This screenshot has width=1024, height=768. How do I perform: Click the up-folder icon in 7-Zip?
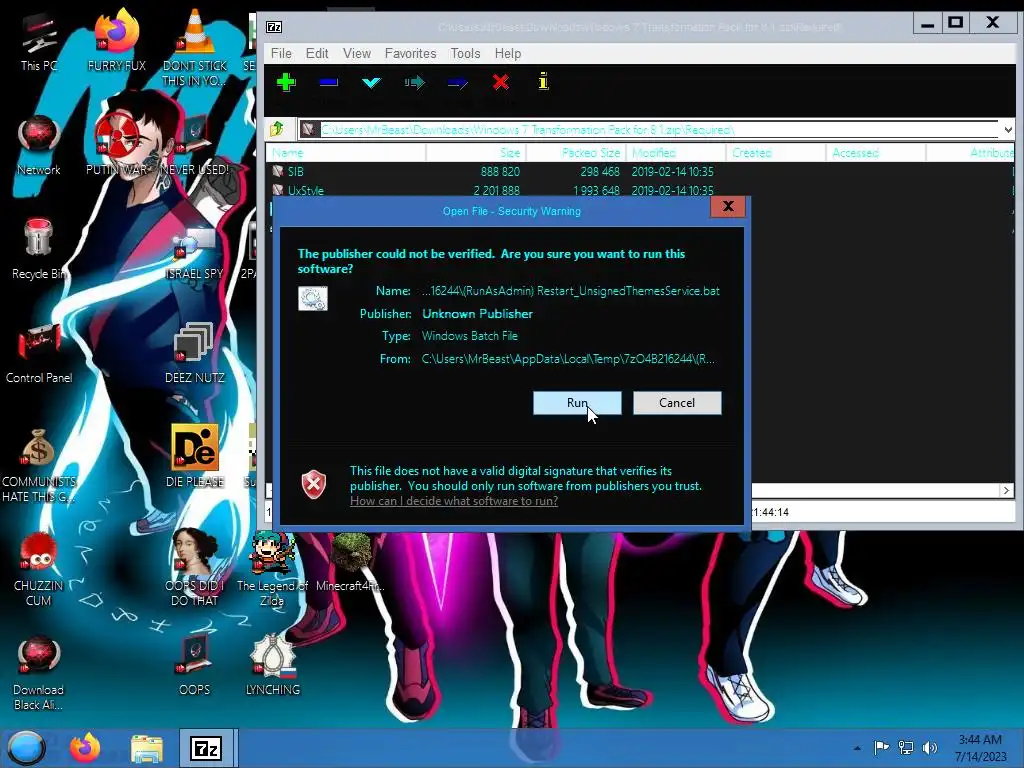277,129
